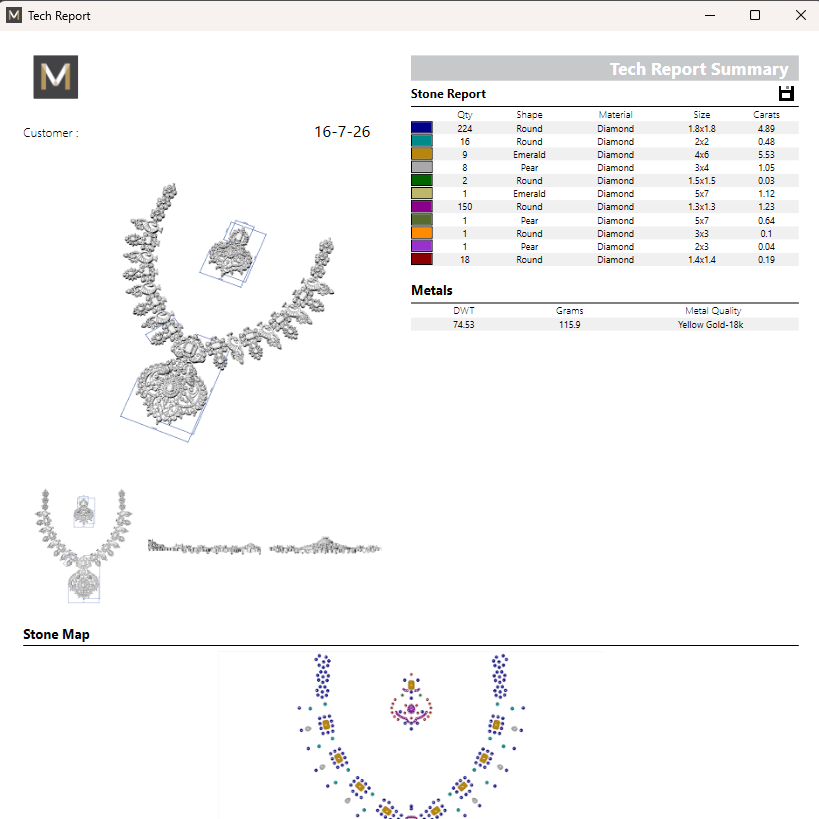Click the M app icon in the title bar
The image size is (819, 819).
[14, 15]
